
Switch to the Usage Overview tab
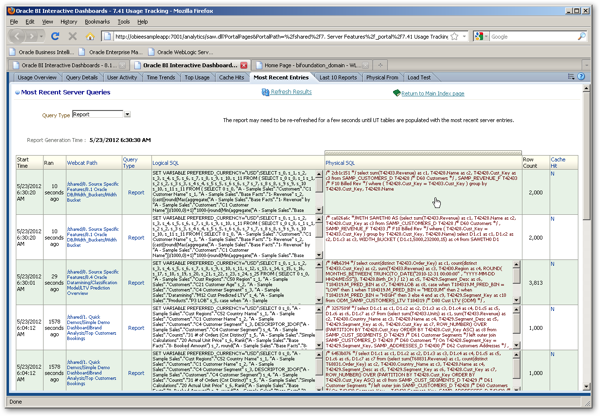click(x=37, y=77)
